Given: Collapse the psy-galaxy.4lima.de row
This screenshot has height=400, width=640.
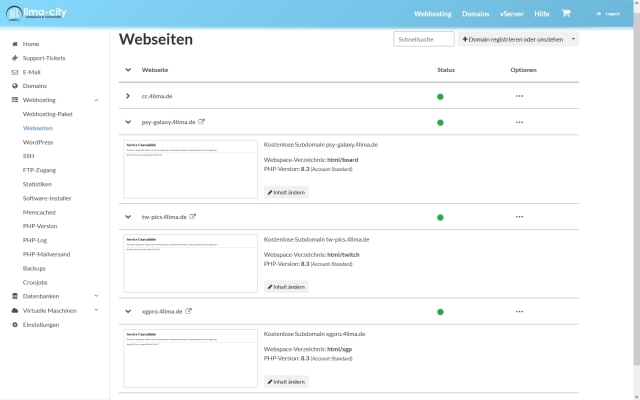Looking at the screenshot, I should (128, 122).
